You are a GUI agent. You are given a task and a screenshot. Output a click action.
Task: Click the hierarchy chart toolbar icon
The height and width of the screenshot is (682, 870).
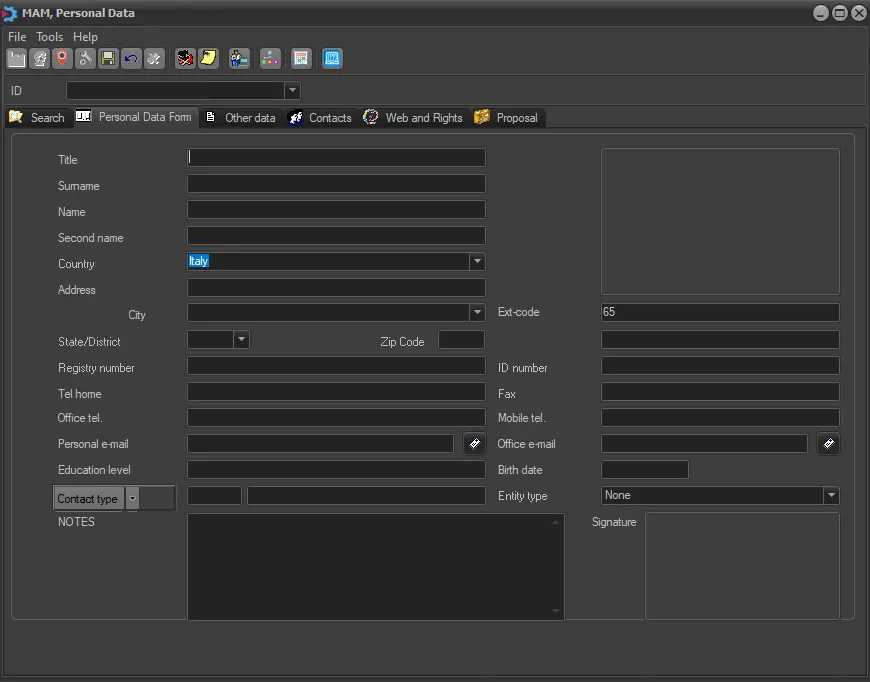(270, 59)
